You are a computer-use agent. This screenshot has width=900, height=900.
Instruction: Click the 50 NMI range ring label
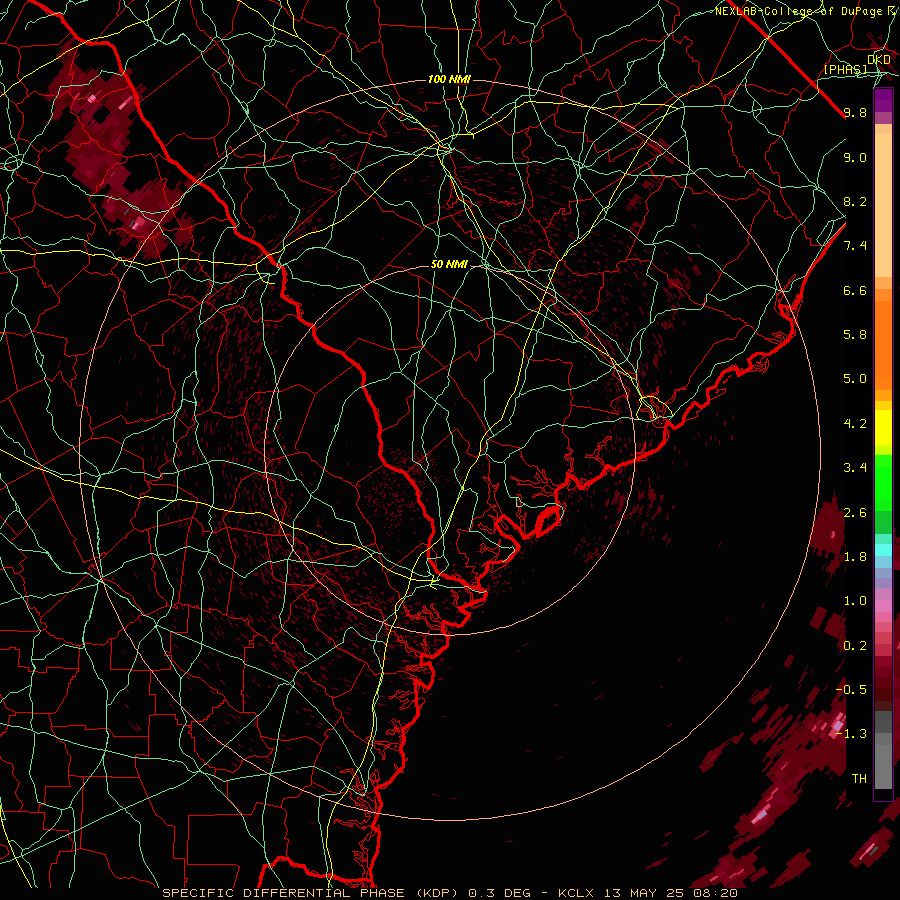449,264
